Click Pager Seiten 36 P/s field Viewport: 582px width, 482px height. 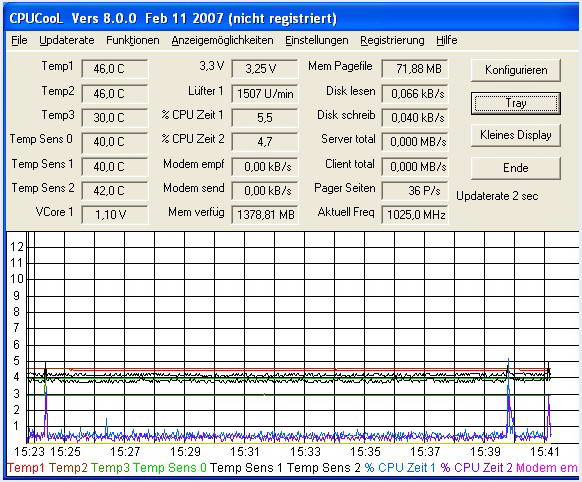[x=414, y=190]
